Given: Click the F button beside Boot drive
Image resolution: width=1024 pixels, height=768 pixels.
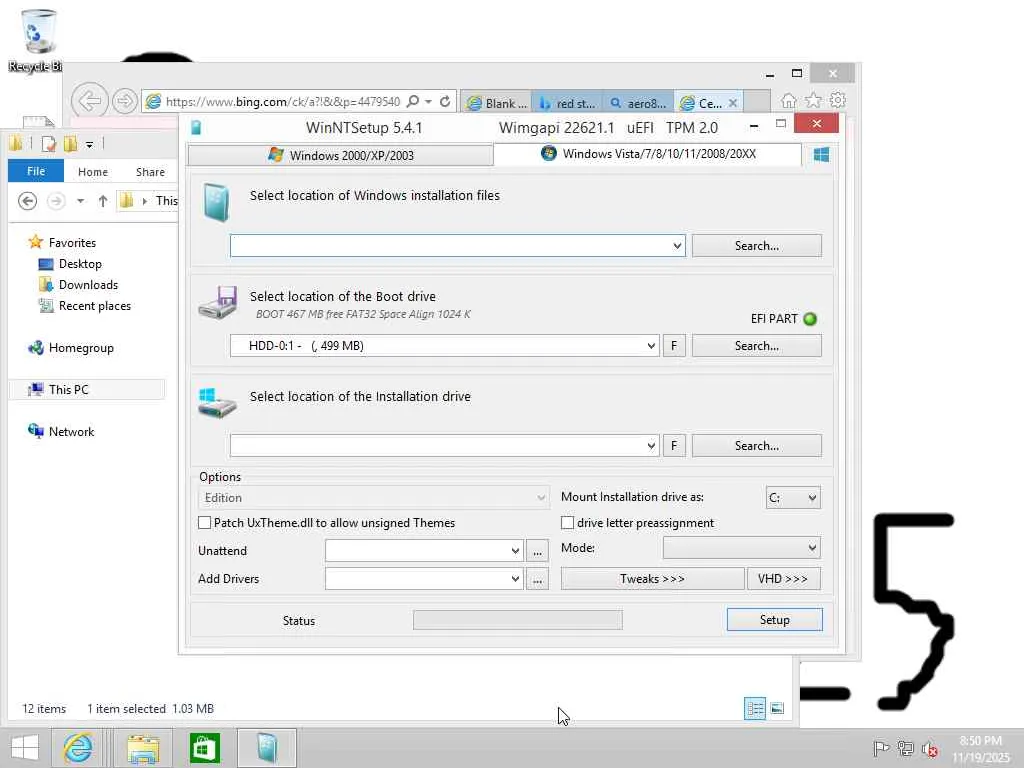Looking at the screenshot, I should click(674, 345).
